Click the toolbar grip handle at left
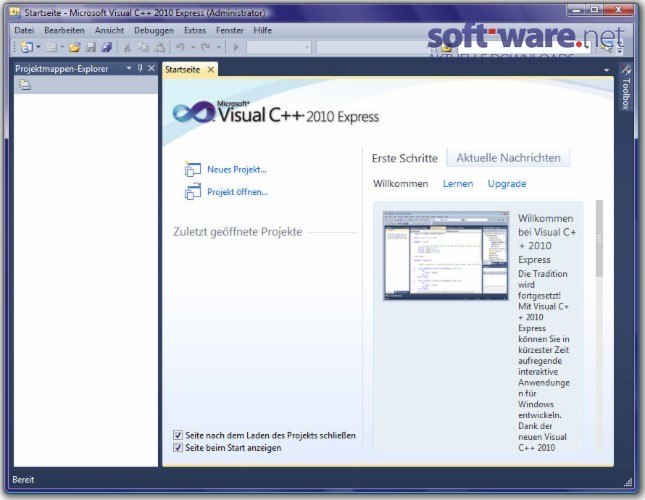This screenshot has width=645, height=500. pos(15,47)
